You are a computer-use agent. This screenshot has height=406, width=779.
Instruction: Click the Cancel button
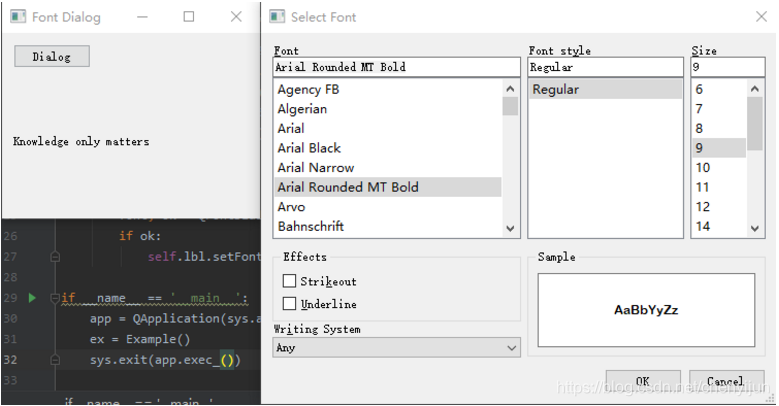726,381
